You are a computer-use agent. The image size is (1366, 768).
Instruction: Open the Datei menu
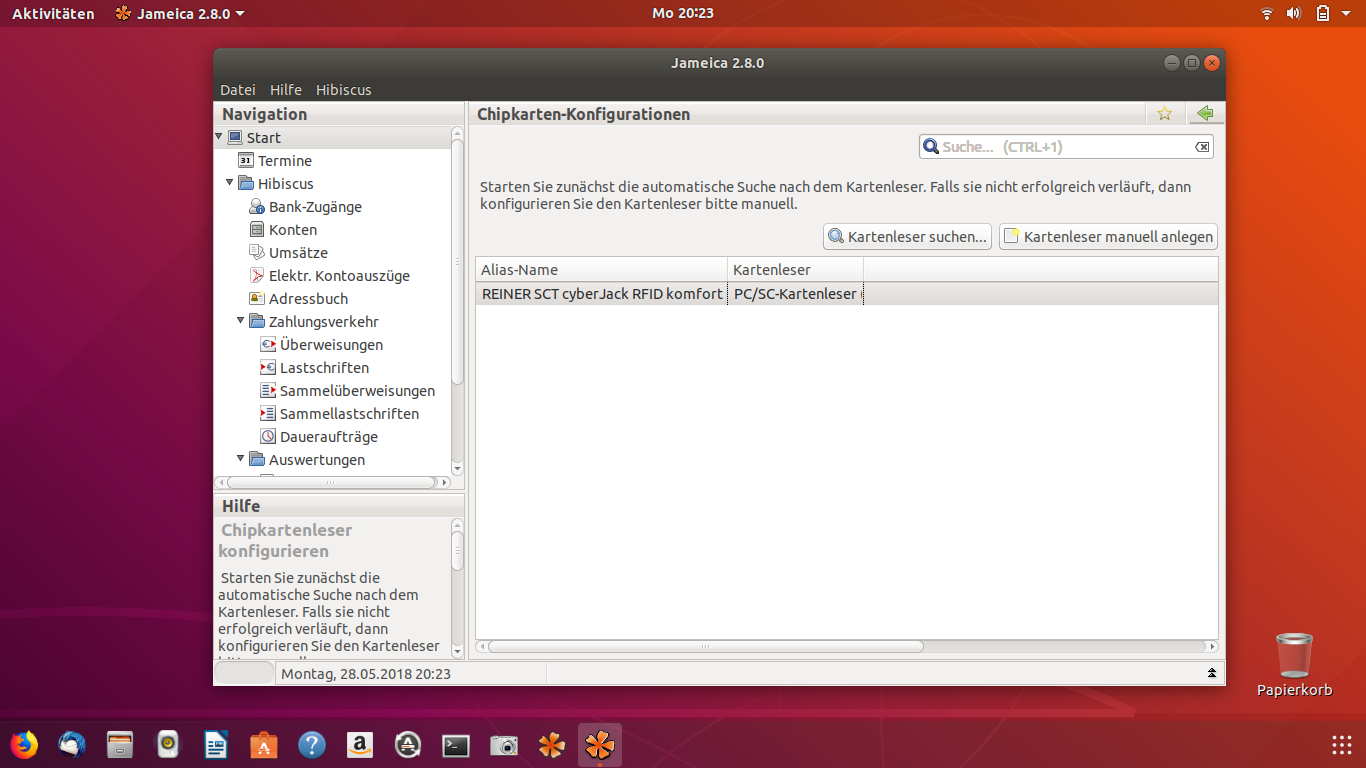[238, 90]
